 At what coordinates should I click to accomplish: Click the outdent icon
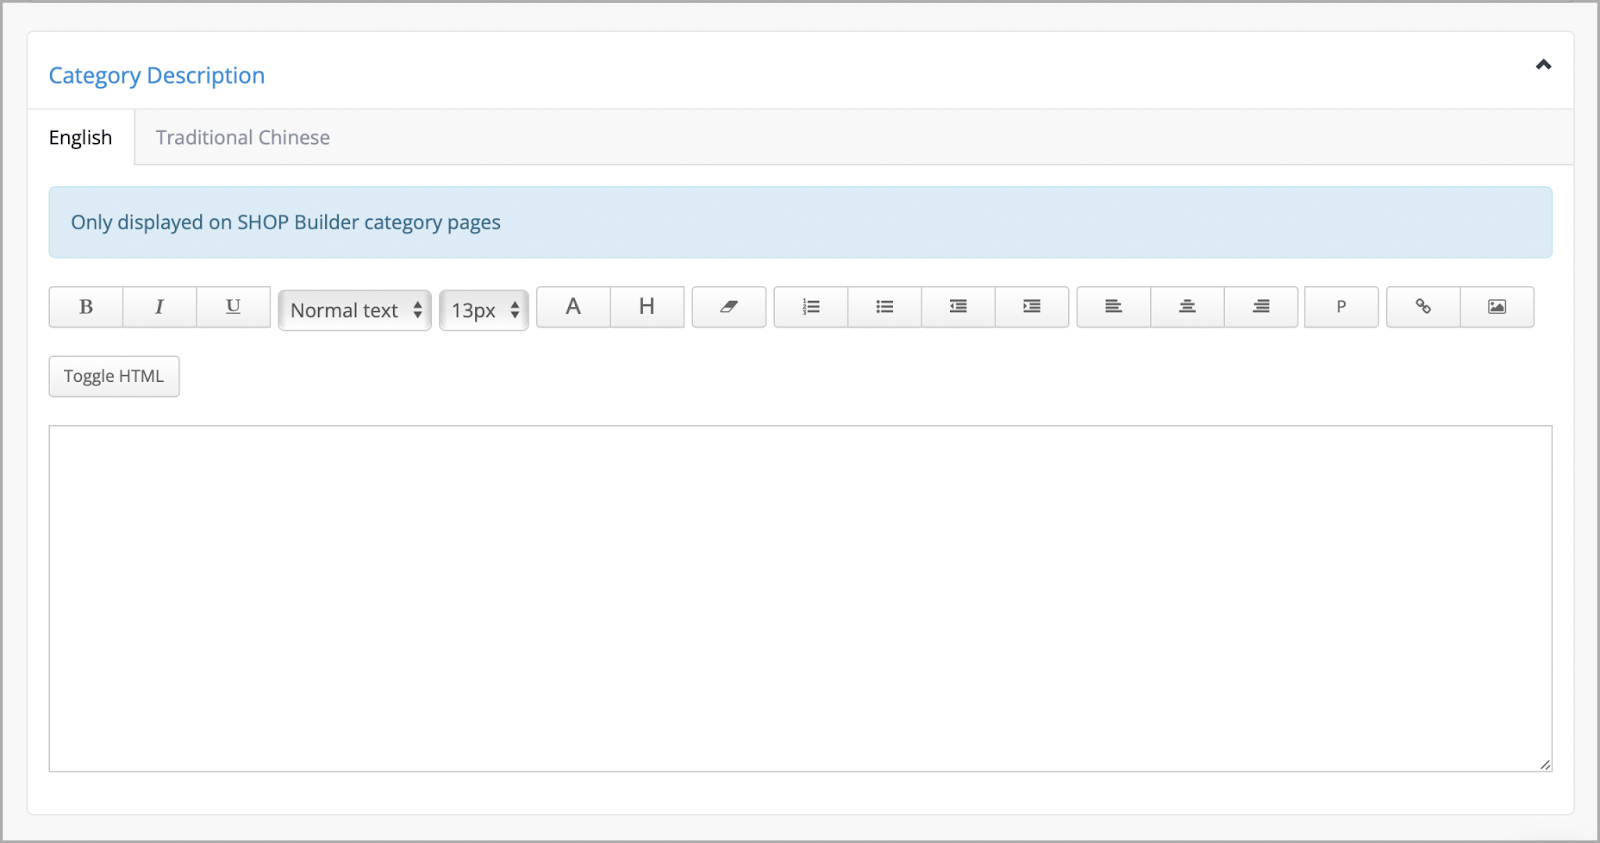958,307
